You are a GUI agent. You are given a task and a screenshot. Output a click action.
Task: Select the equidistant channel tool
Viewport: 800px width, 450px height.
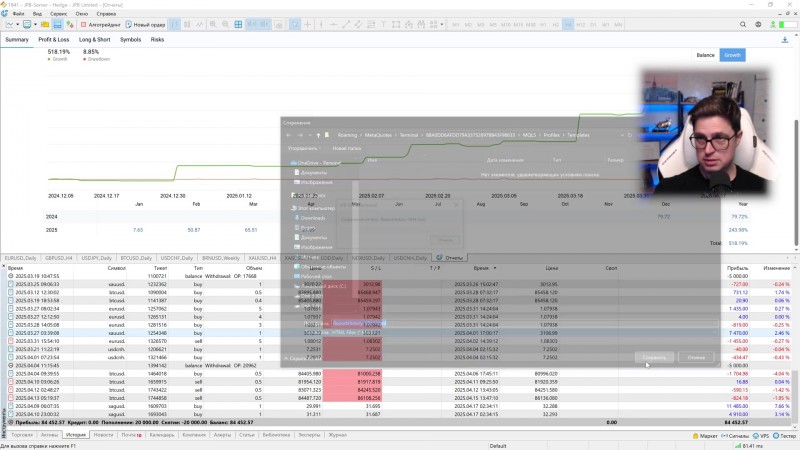(358, 24)
